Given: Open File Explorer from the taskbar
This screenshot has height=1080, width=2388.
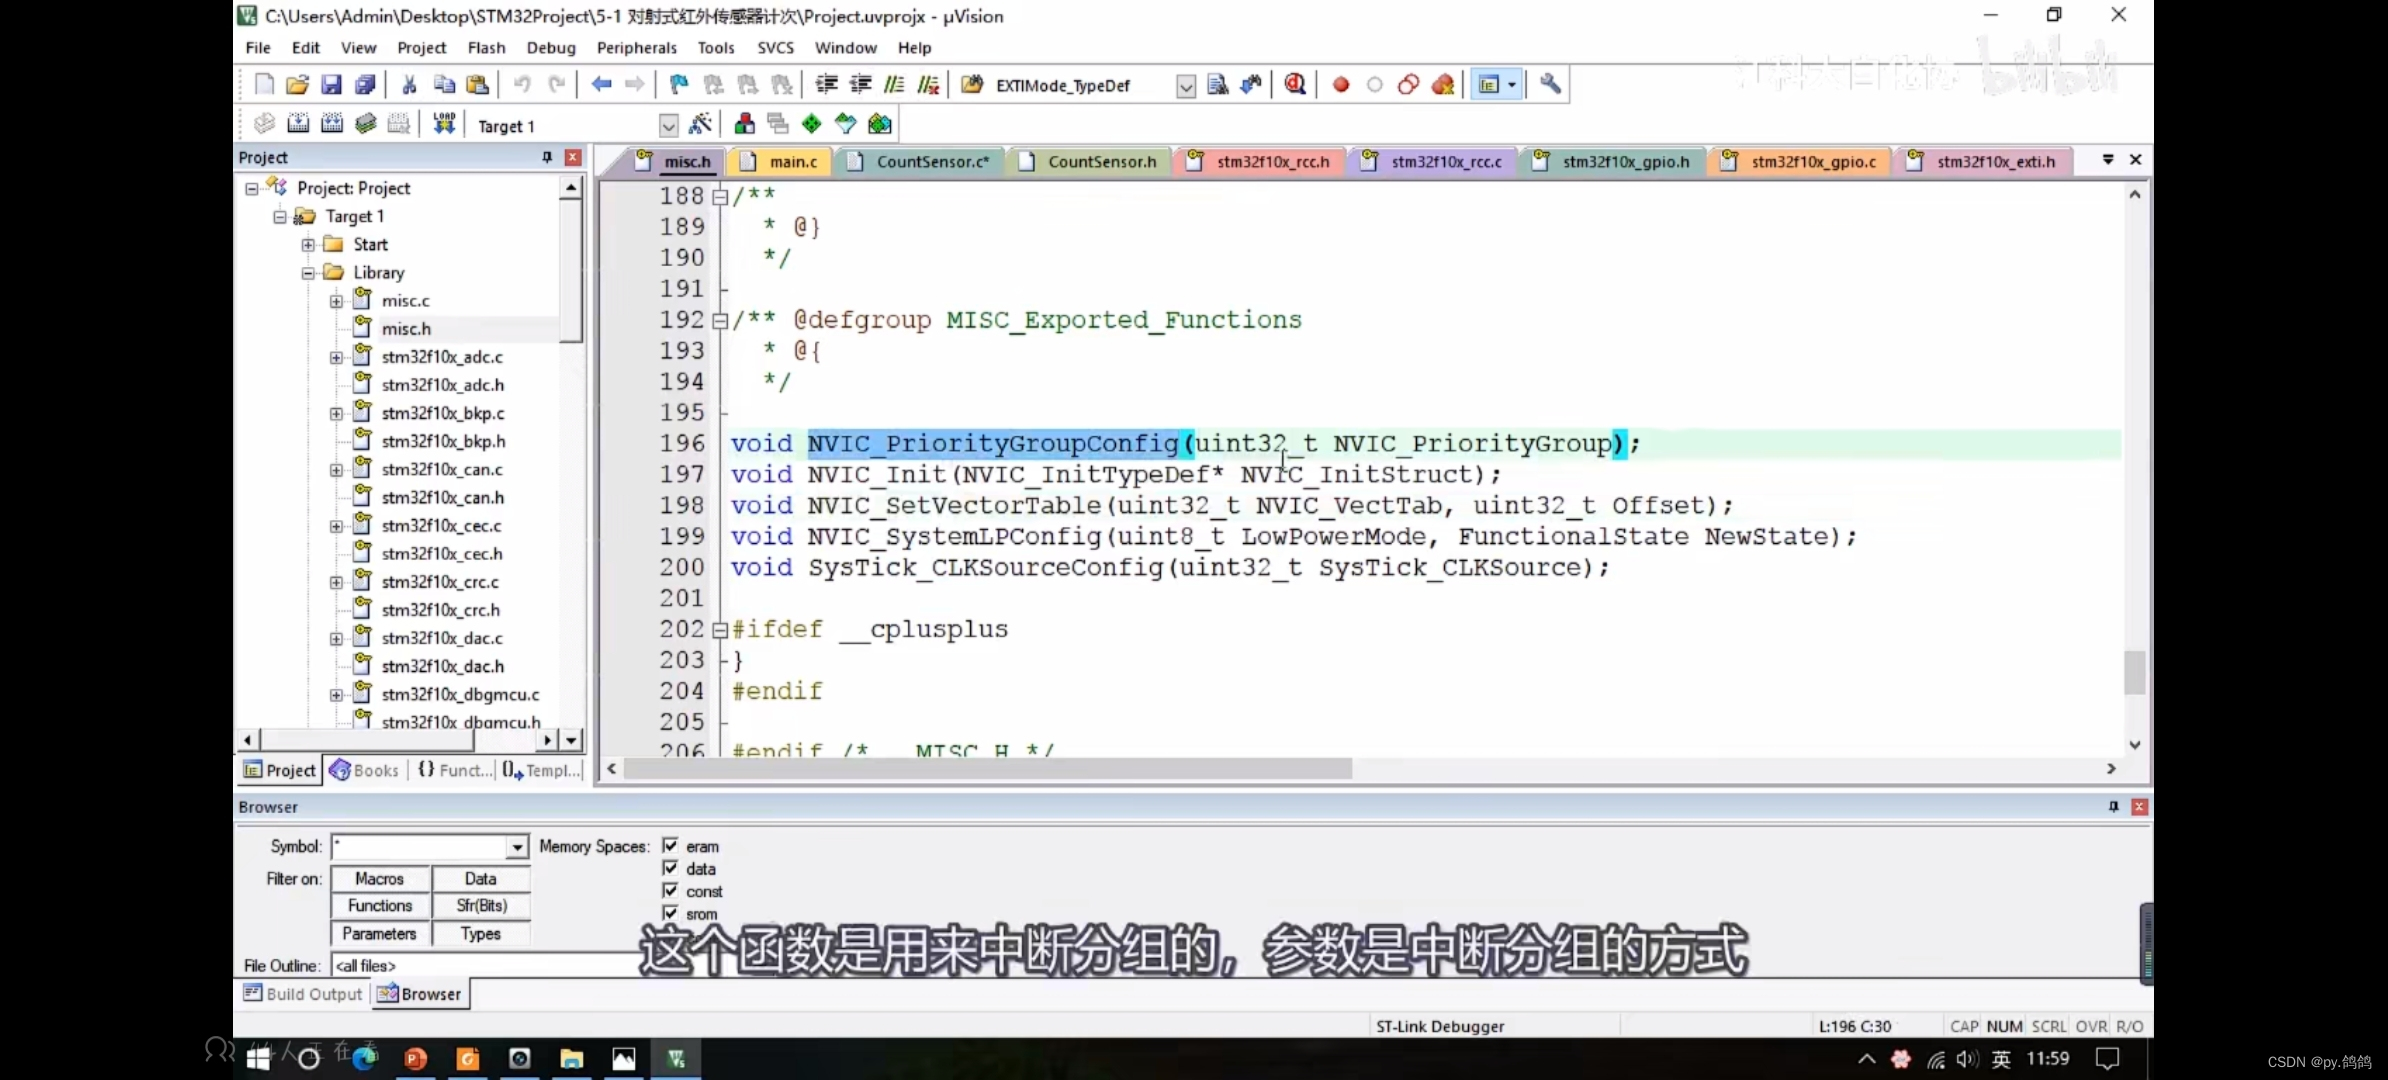Looking at the screenshot, I should click(x=571, y=1059).
